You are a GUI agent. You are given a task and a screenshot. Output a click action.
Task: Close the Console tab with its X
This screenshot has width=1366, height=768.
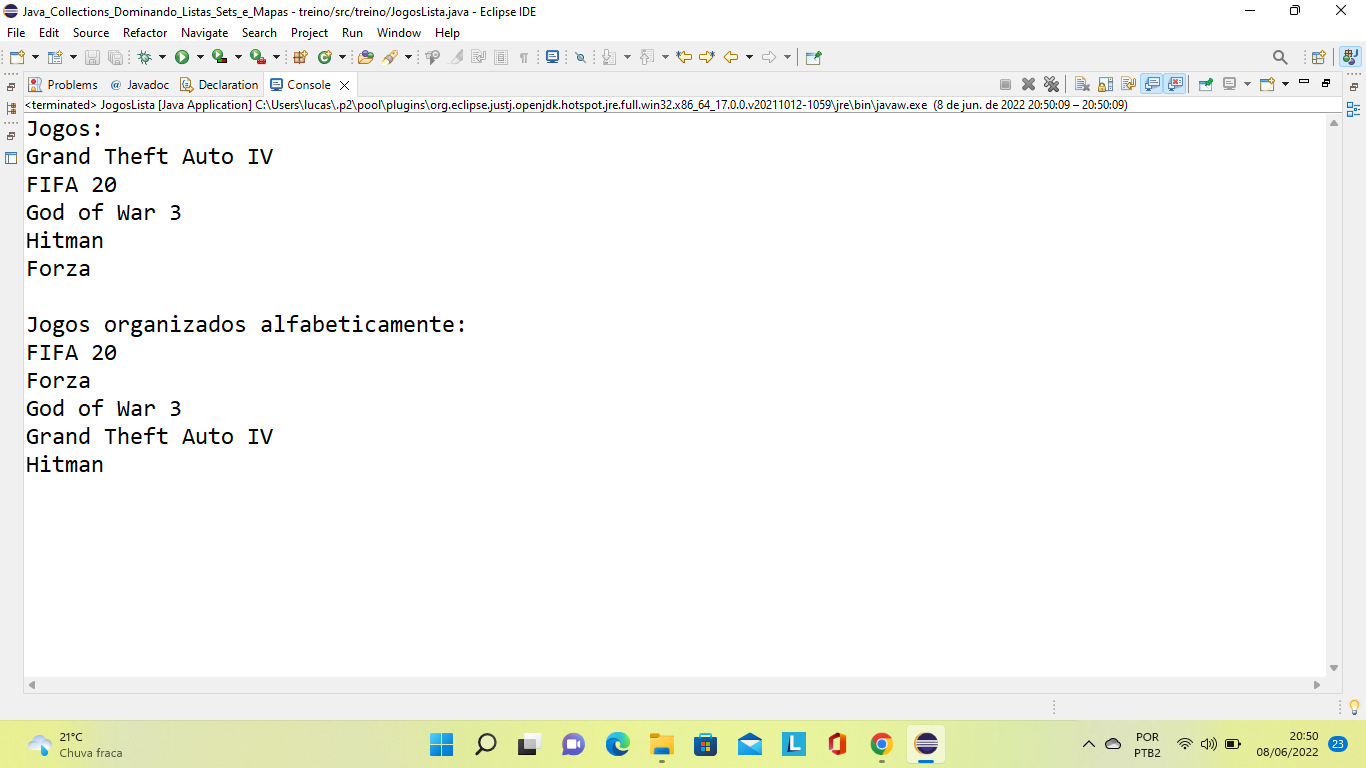point(344,85)
